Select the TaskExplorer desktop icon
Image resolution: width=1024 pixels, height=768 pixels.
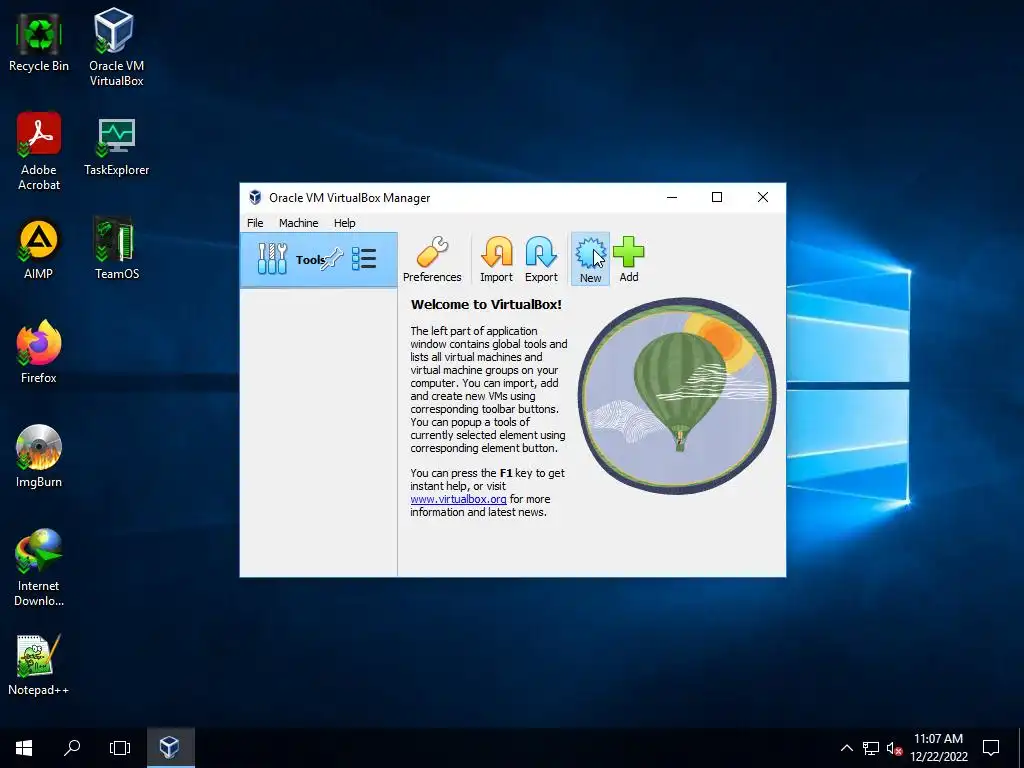(116, 146)
